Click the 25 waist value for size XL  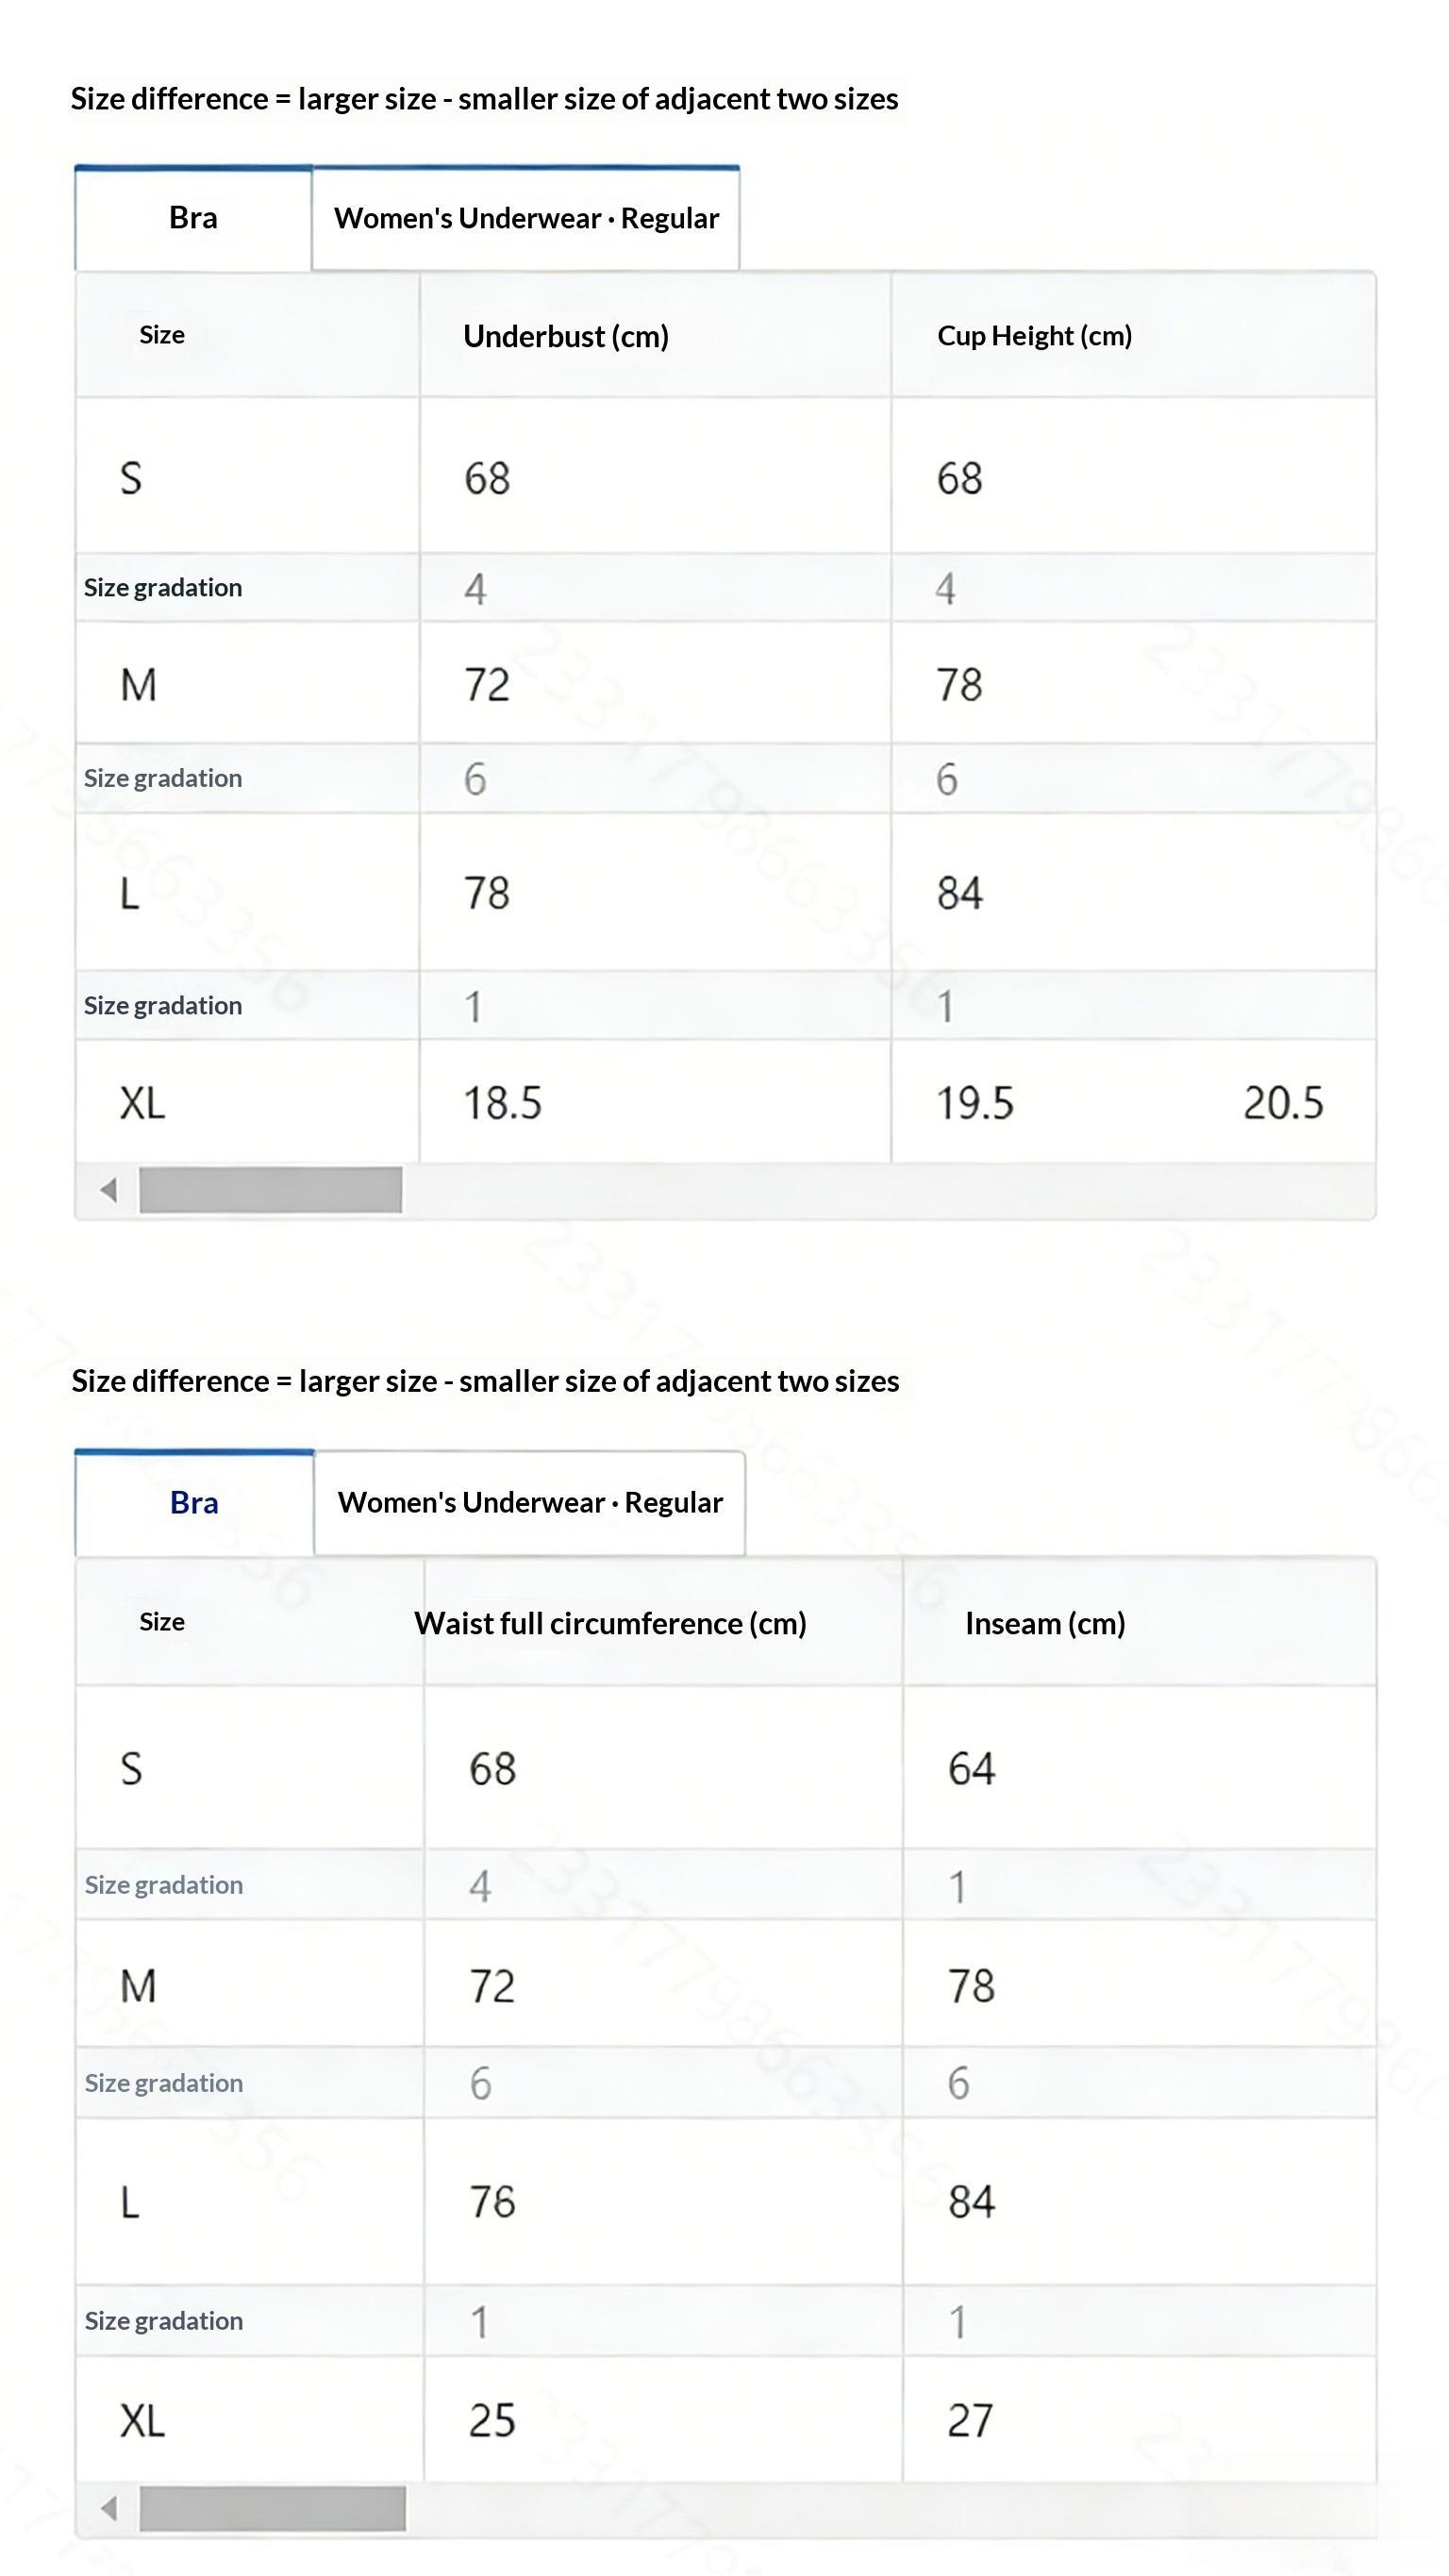coord(492,2421)
